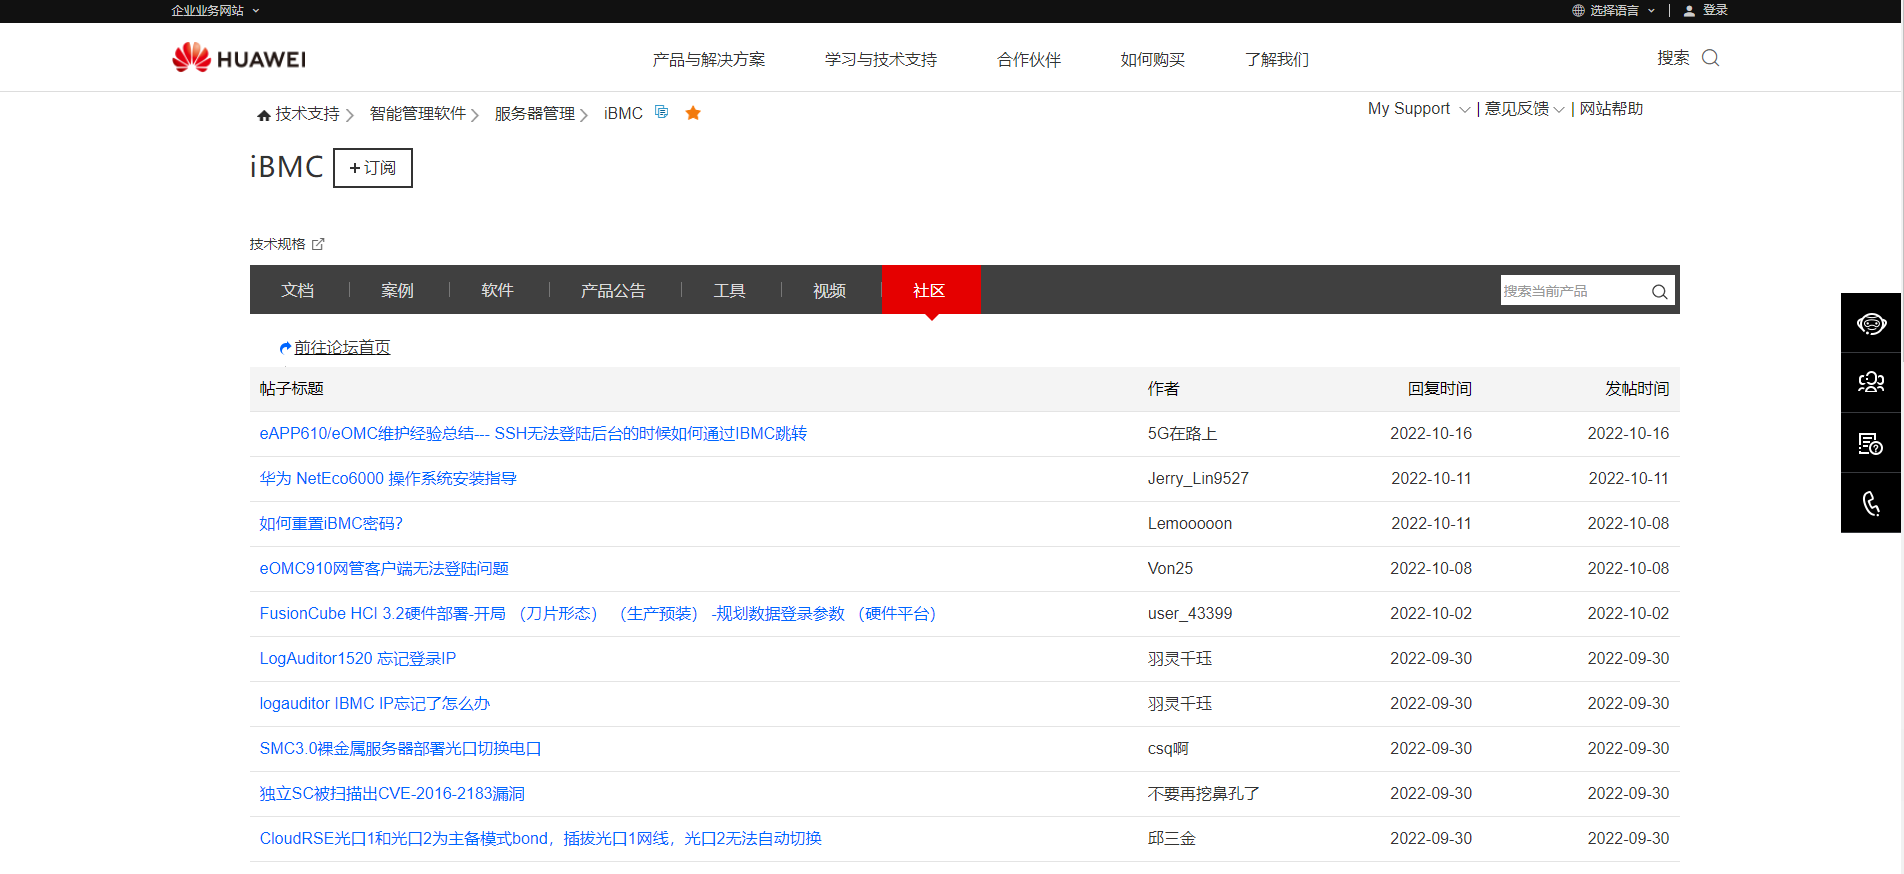The image size is (1904, 874).
Task: Click 服务器管理 breadcrumb link
Action: point(535,114)
